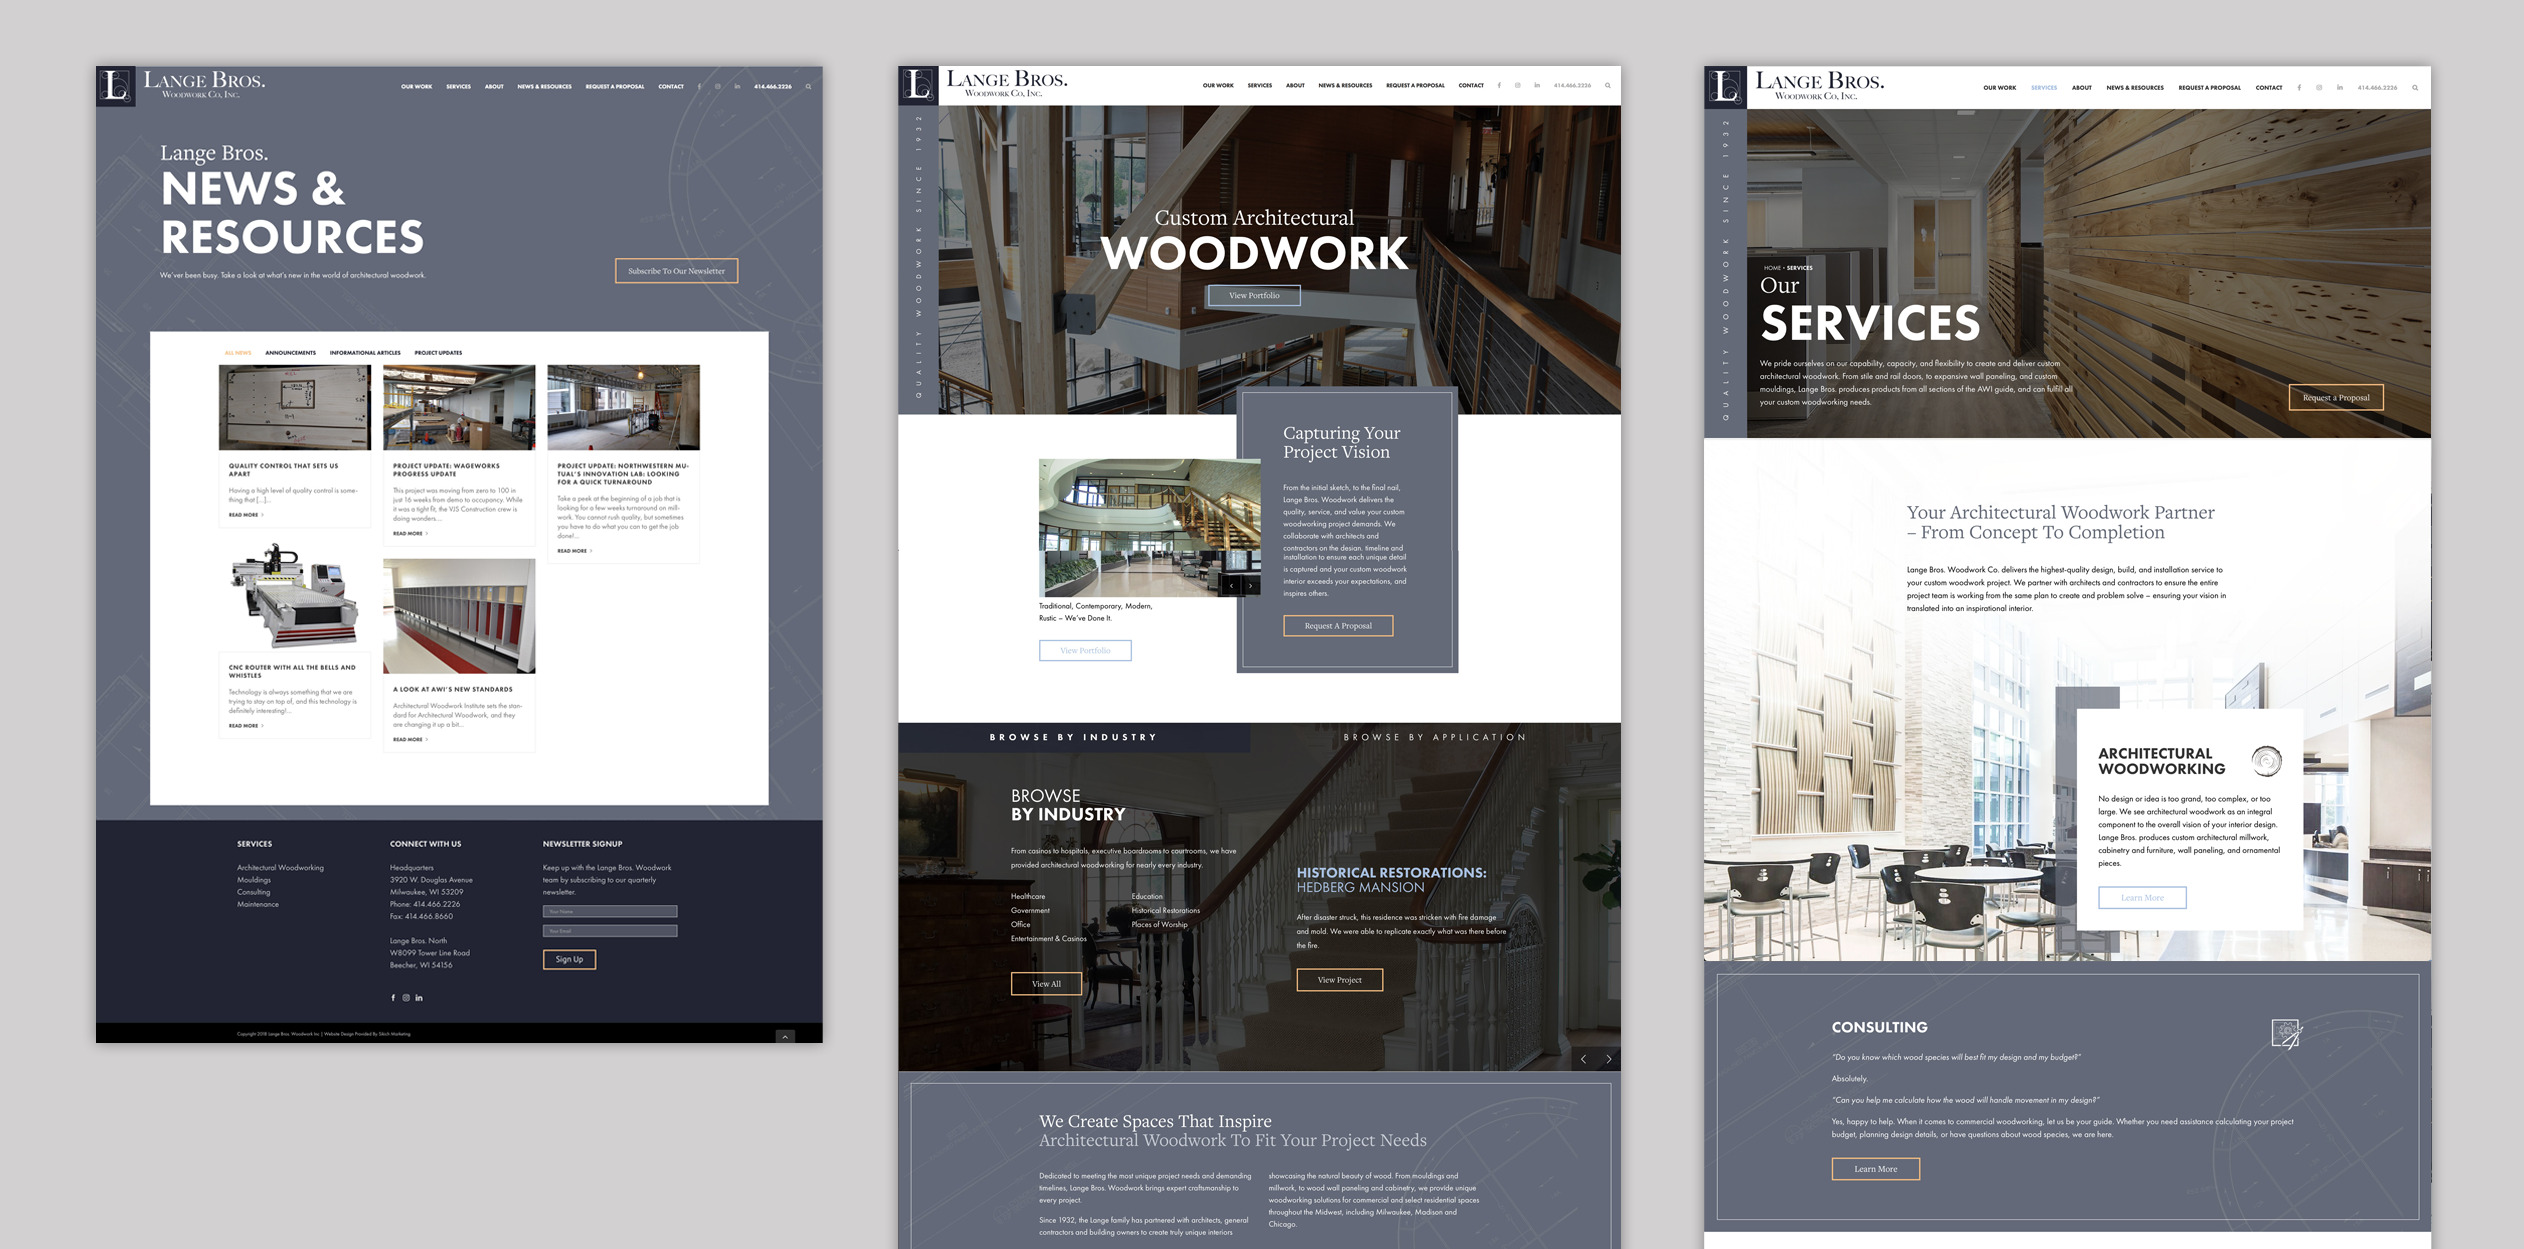The width and height of the screenshot is (2524, 1249).
Task: Select the Announcements news filter tab
Action: (290, 353)
